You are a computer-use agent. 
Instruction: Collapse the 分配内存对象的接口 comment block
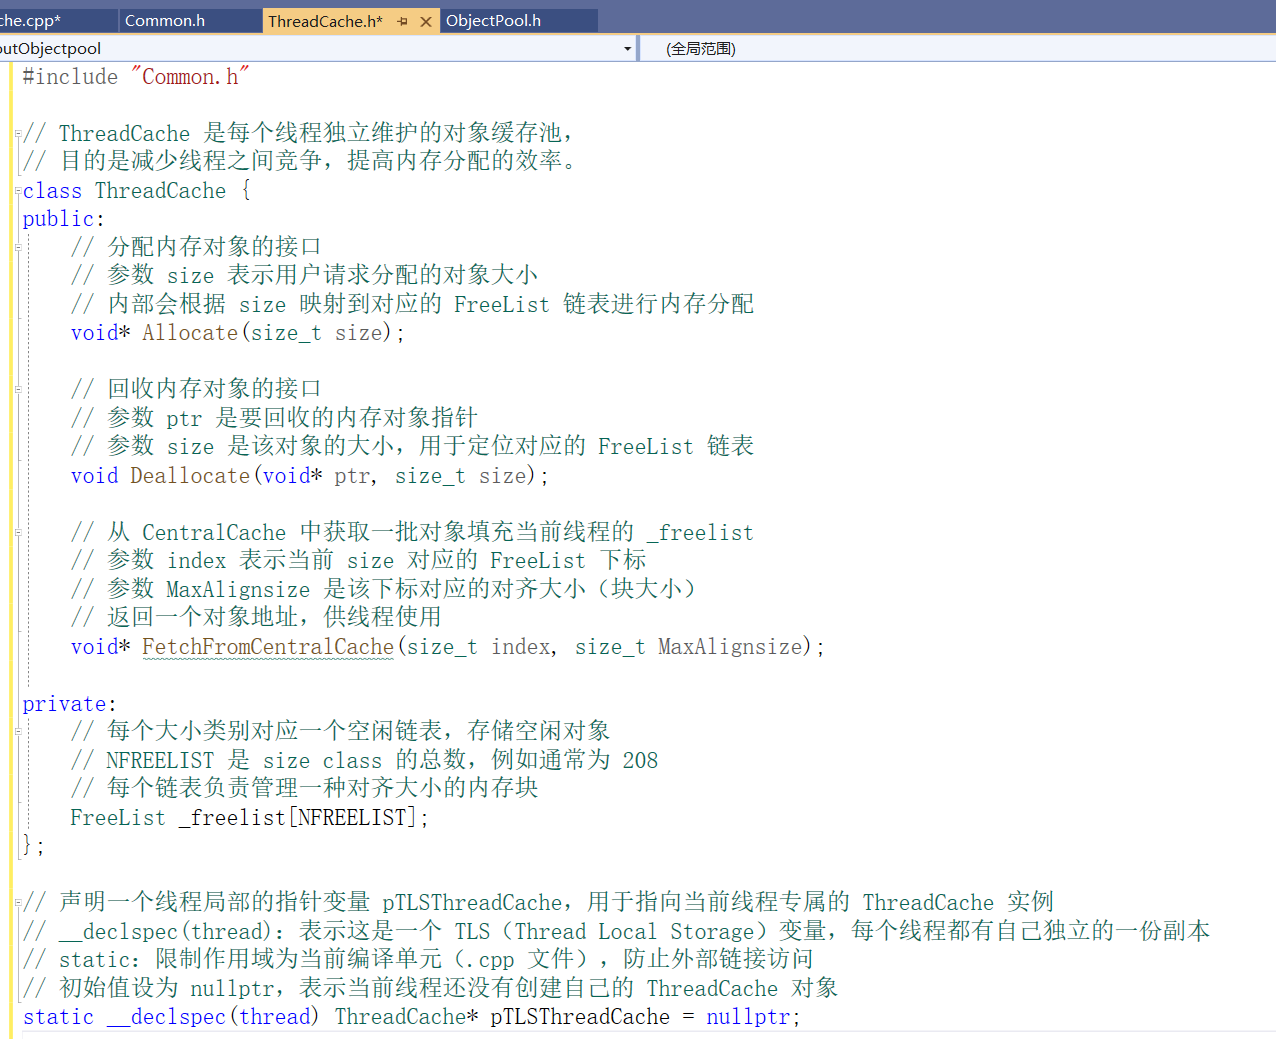pos(17,247)
